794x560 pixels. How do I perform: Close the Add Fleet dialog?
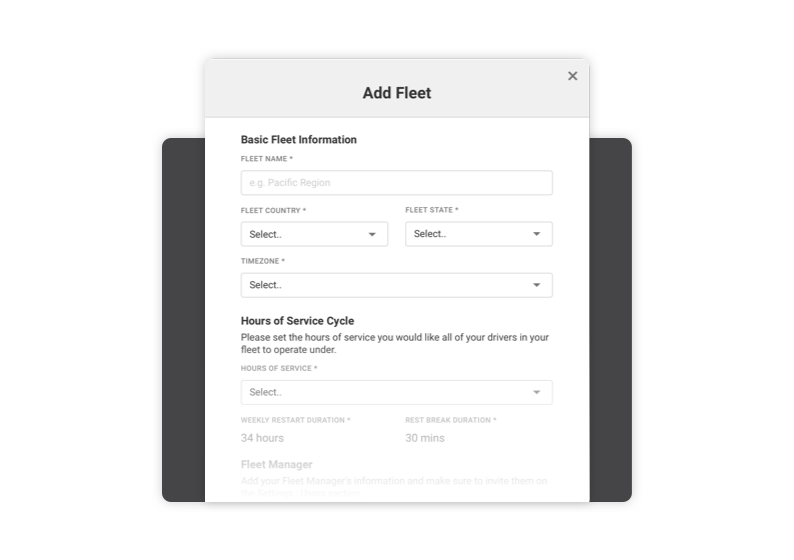click(x=572, y=76)
